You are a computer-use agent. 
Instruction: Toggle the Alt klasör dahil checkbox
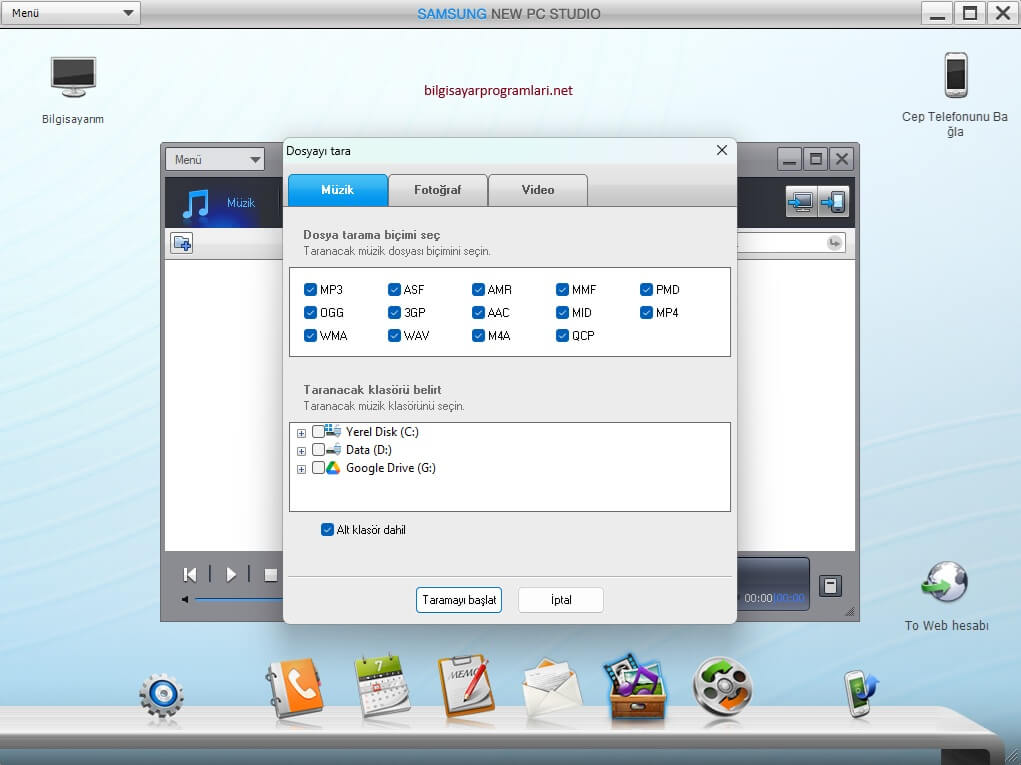pos(328,529)
